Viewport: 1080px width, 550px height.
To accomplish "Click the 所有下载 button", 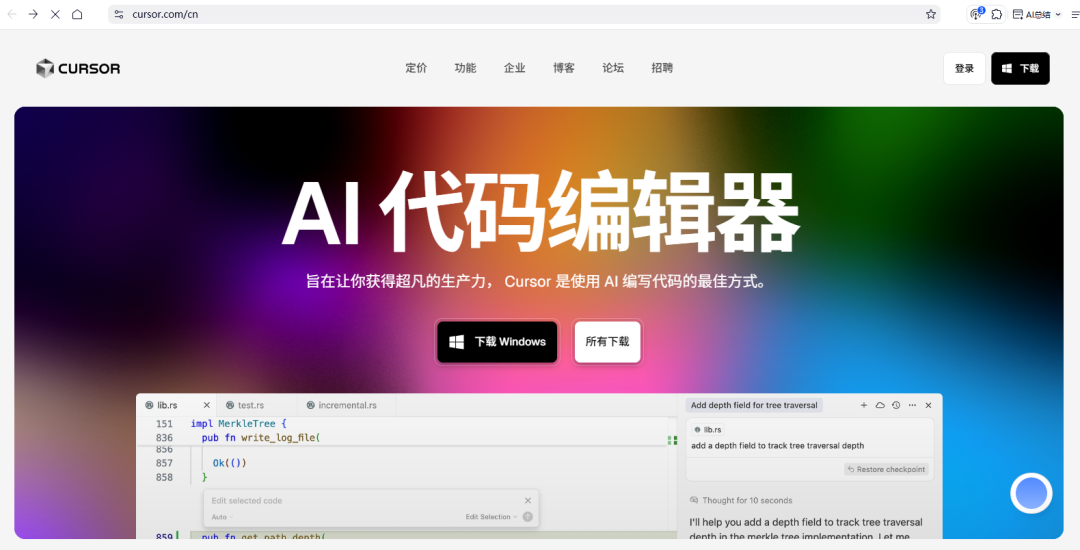I will (x=607, y=342).
